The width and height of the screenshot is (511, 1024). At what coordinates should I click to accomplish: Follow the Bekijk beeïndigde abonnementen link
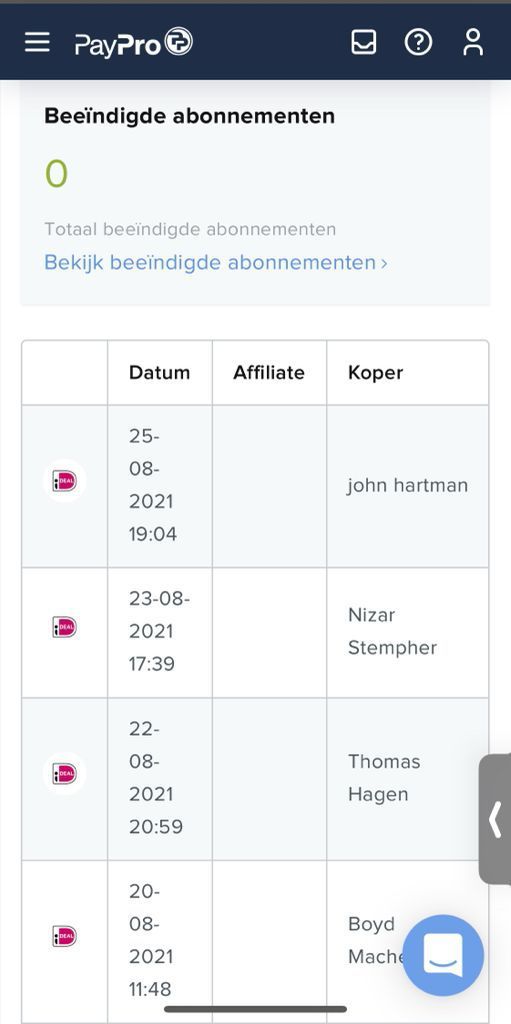[216, 263]
